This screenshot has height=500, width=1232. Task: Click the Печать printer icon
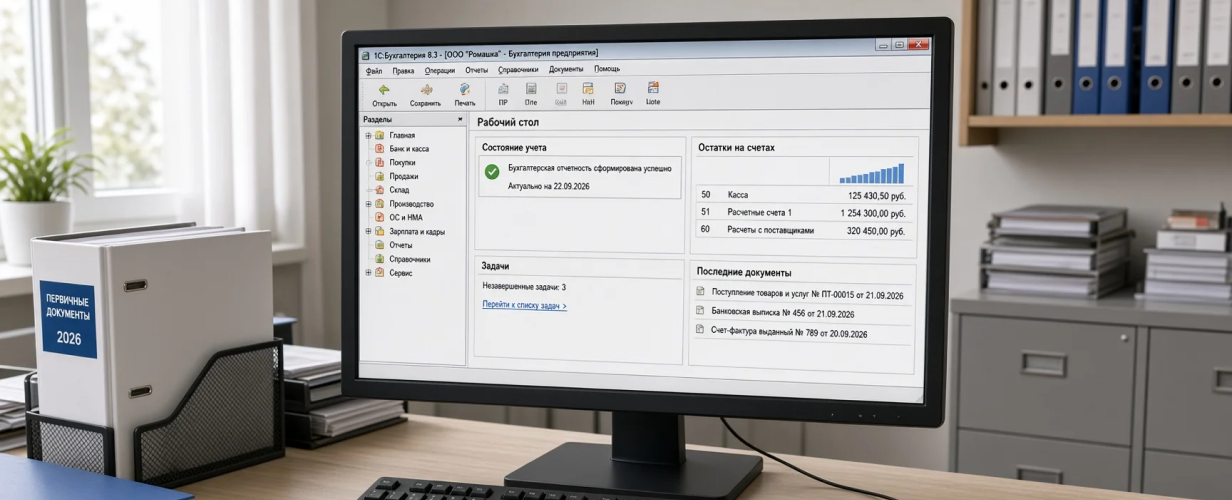pos(465,90)
